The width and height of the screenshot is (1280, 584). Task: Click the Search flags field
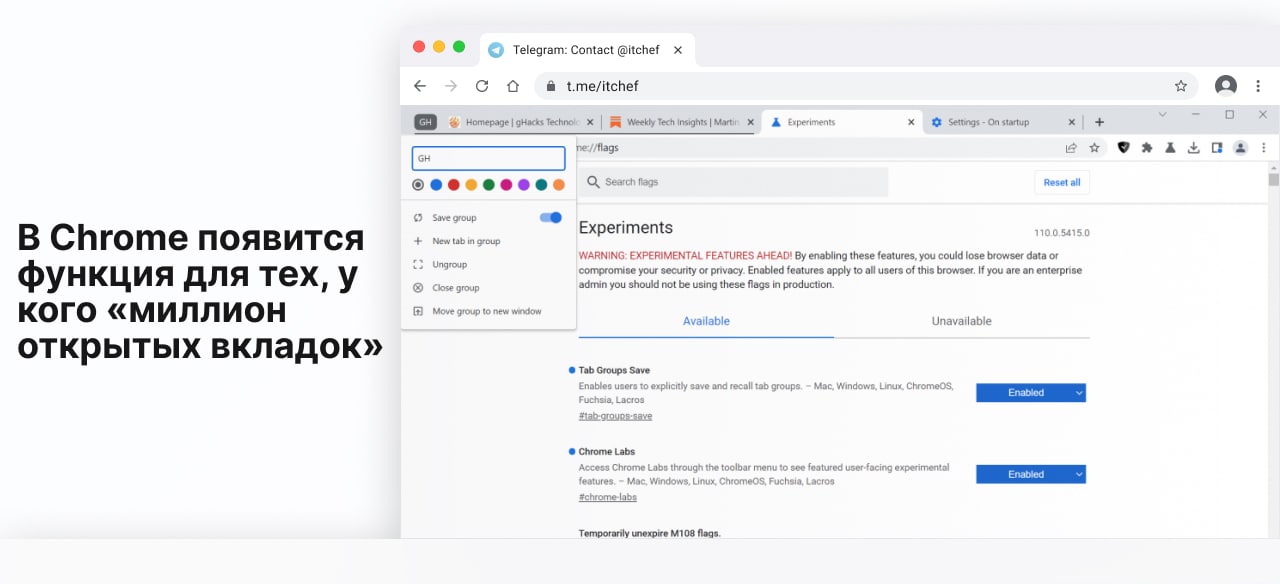[x=733, y=182]
